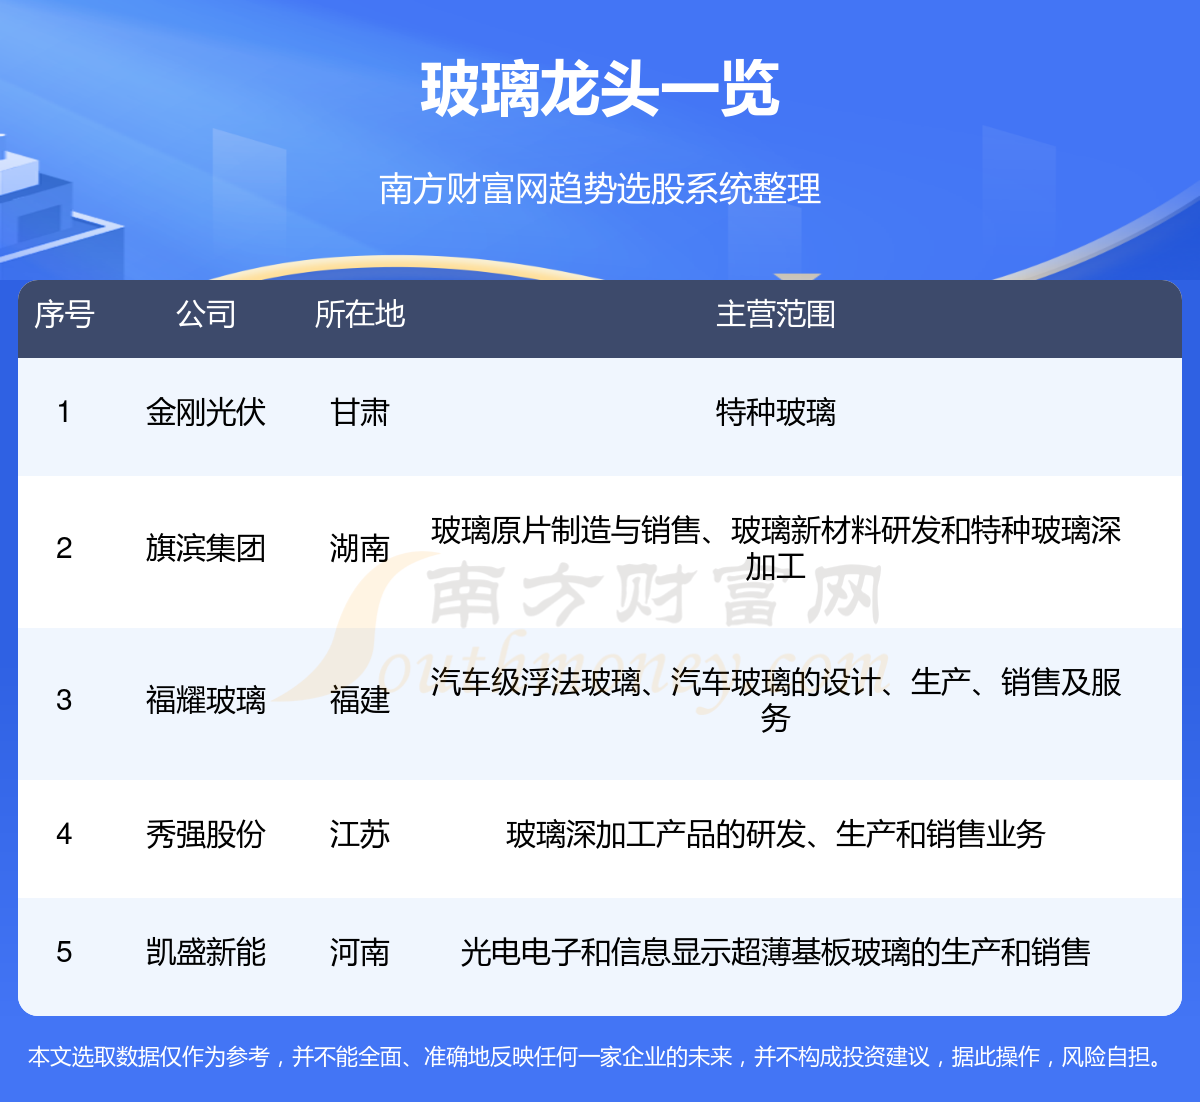This screenshot has width=1200, height=1102.
Task: Click the location cell 甘肃
Action: (x=360, y=412)
